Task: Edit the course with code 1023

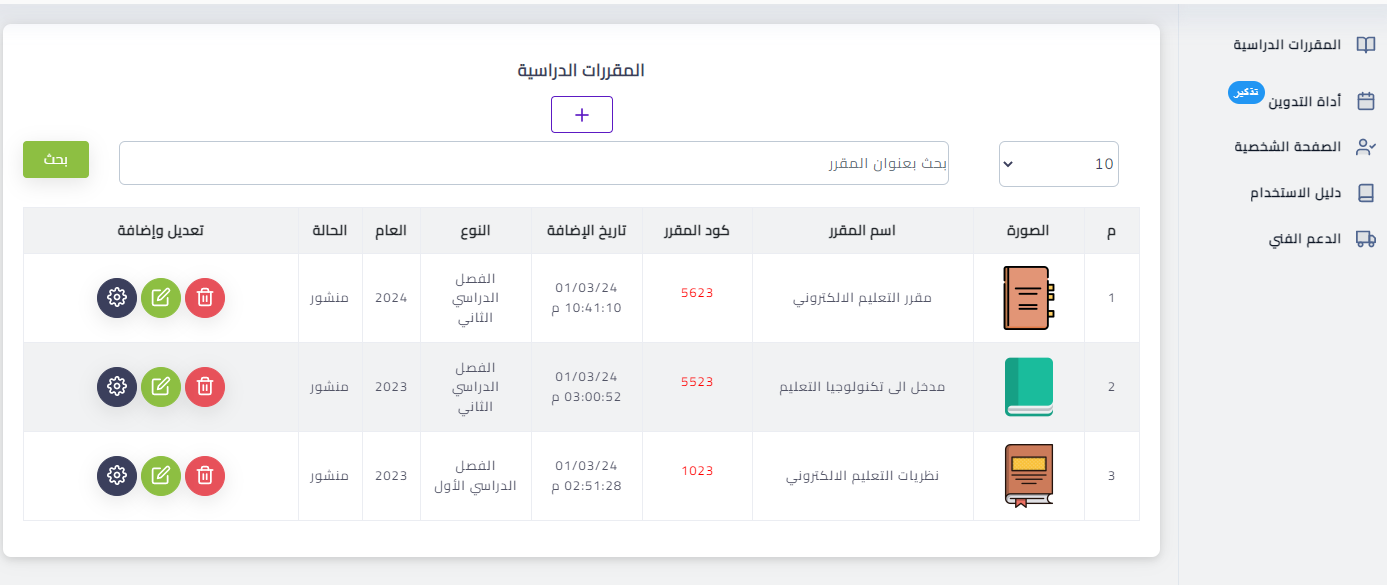Action: point(161,475)
